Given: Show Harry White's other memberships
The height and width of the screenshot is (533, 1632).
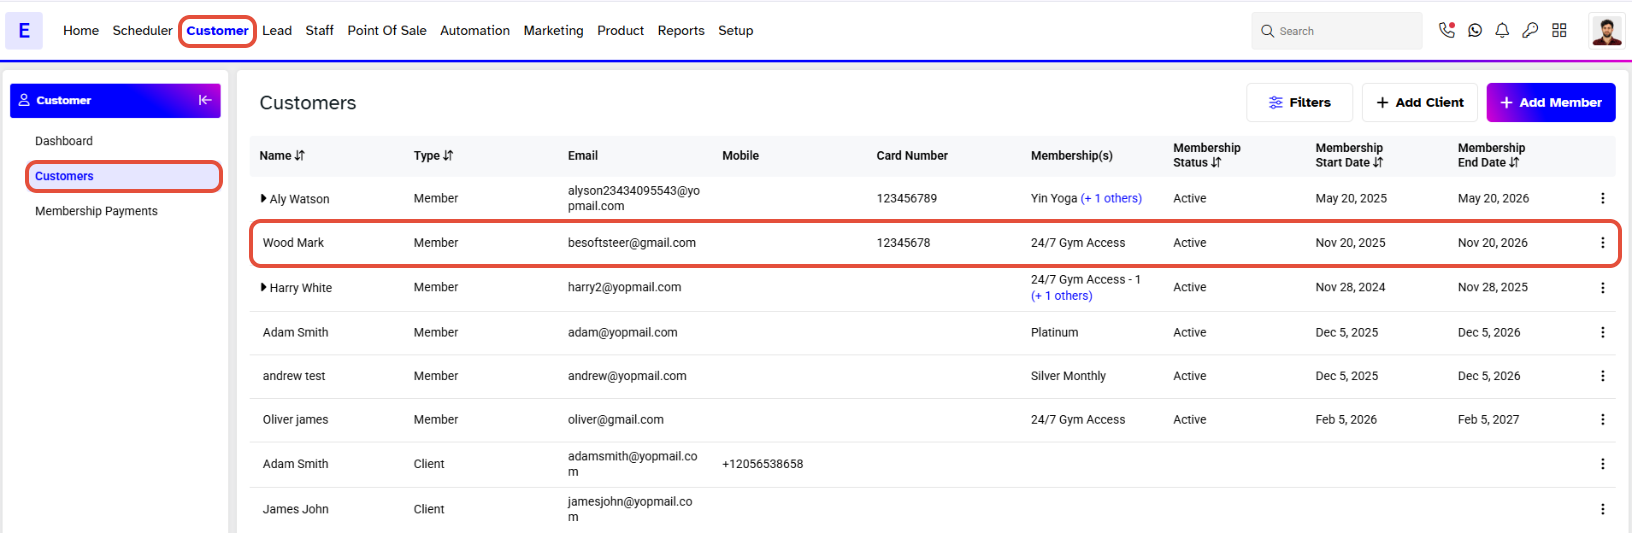Looking at the screenshot, I should [x=1062, y=296].
